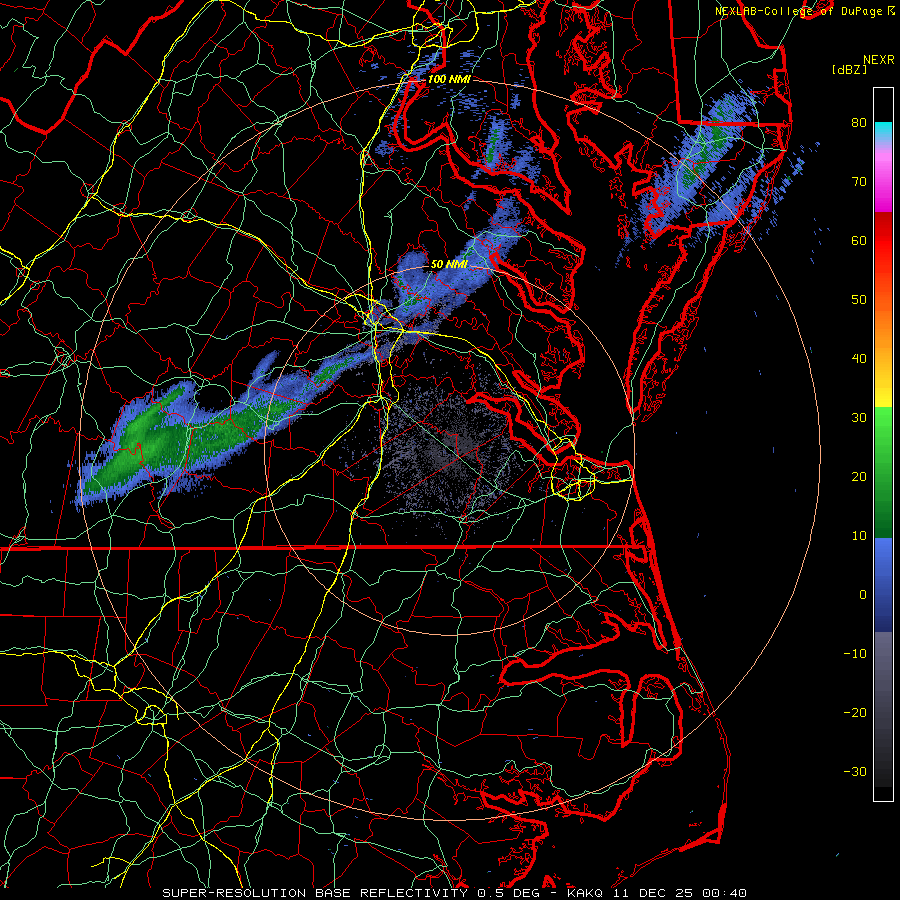The image size is (900, 900).
Task: Click the -20 dBZ scale value
Action: pos(855,713)
